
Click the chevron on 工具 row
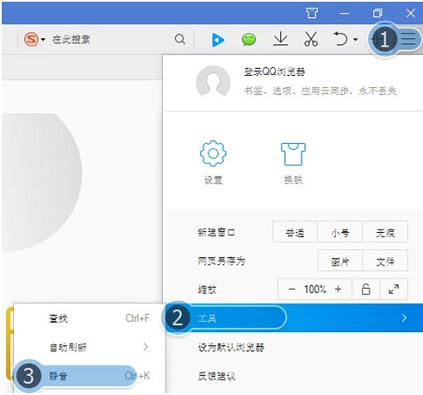[404, 318]
